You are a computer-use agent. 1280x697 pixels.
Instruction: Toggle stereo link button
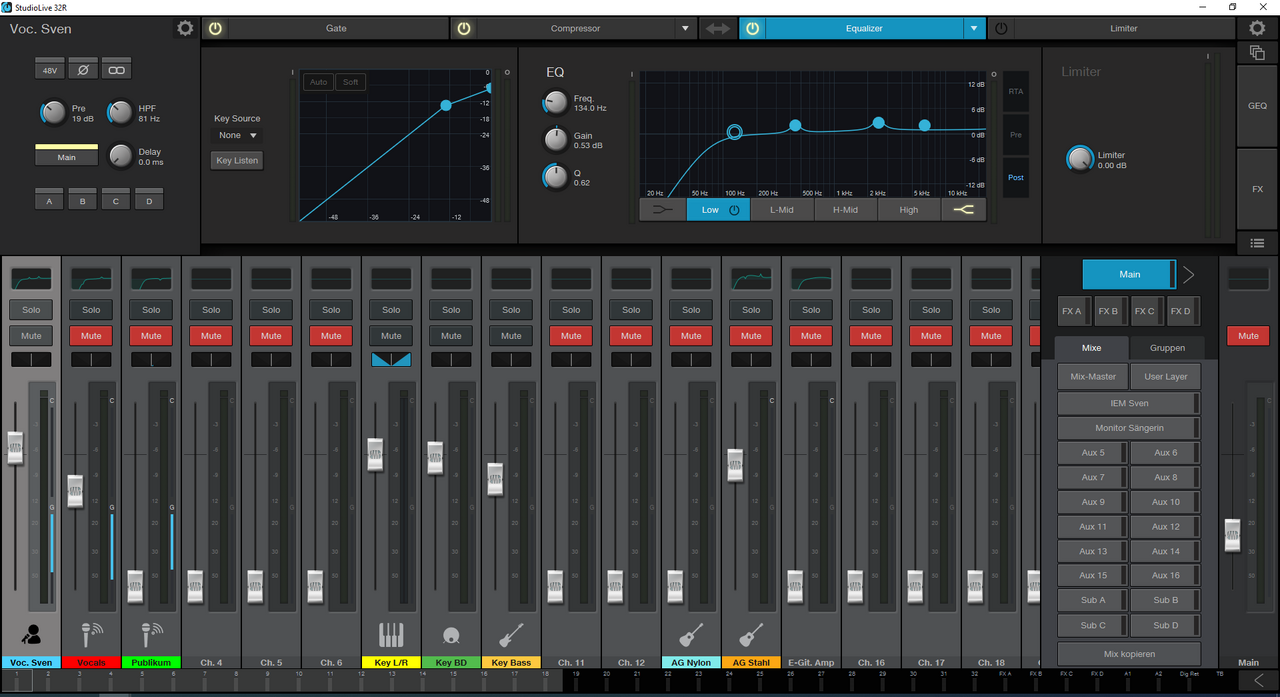pyautogui.click(x=117, y=70)
